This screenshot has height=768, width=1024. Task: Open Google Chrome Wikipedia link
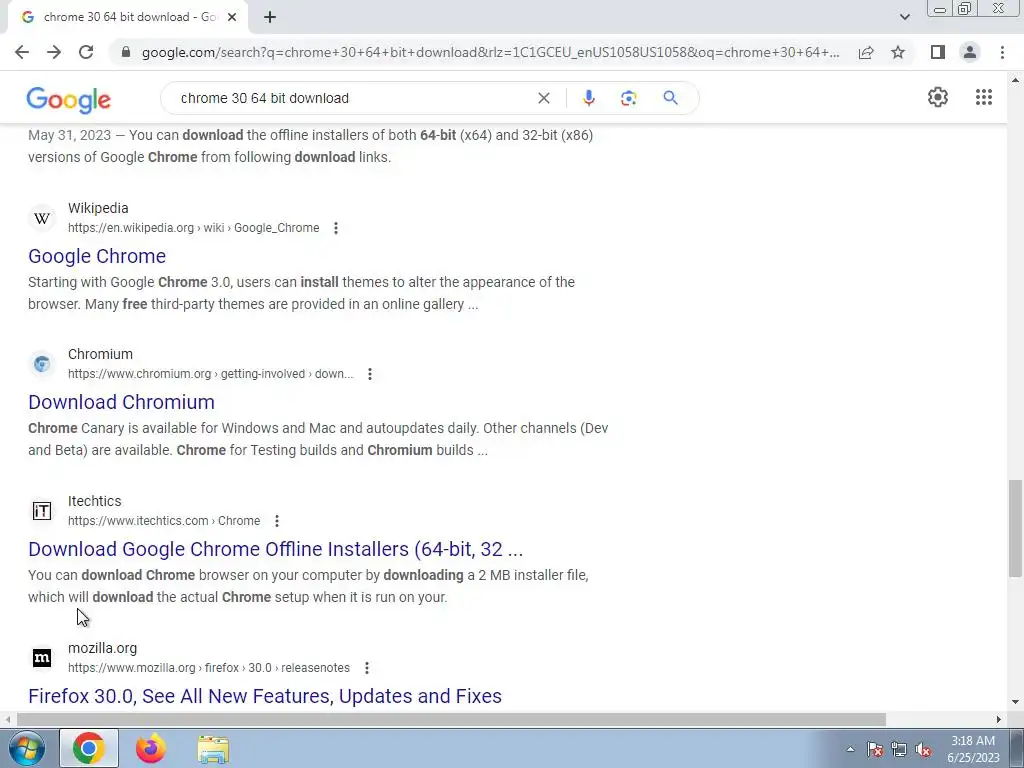(97, 256)
